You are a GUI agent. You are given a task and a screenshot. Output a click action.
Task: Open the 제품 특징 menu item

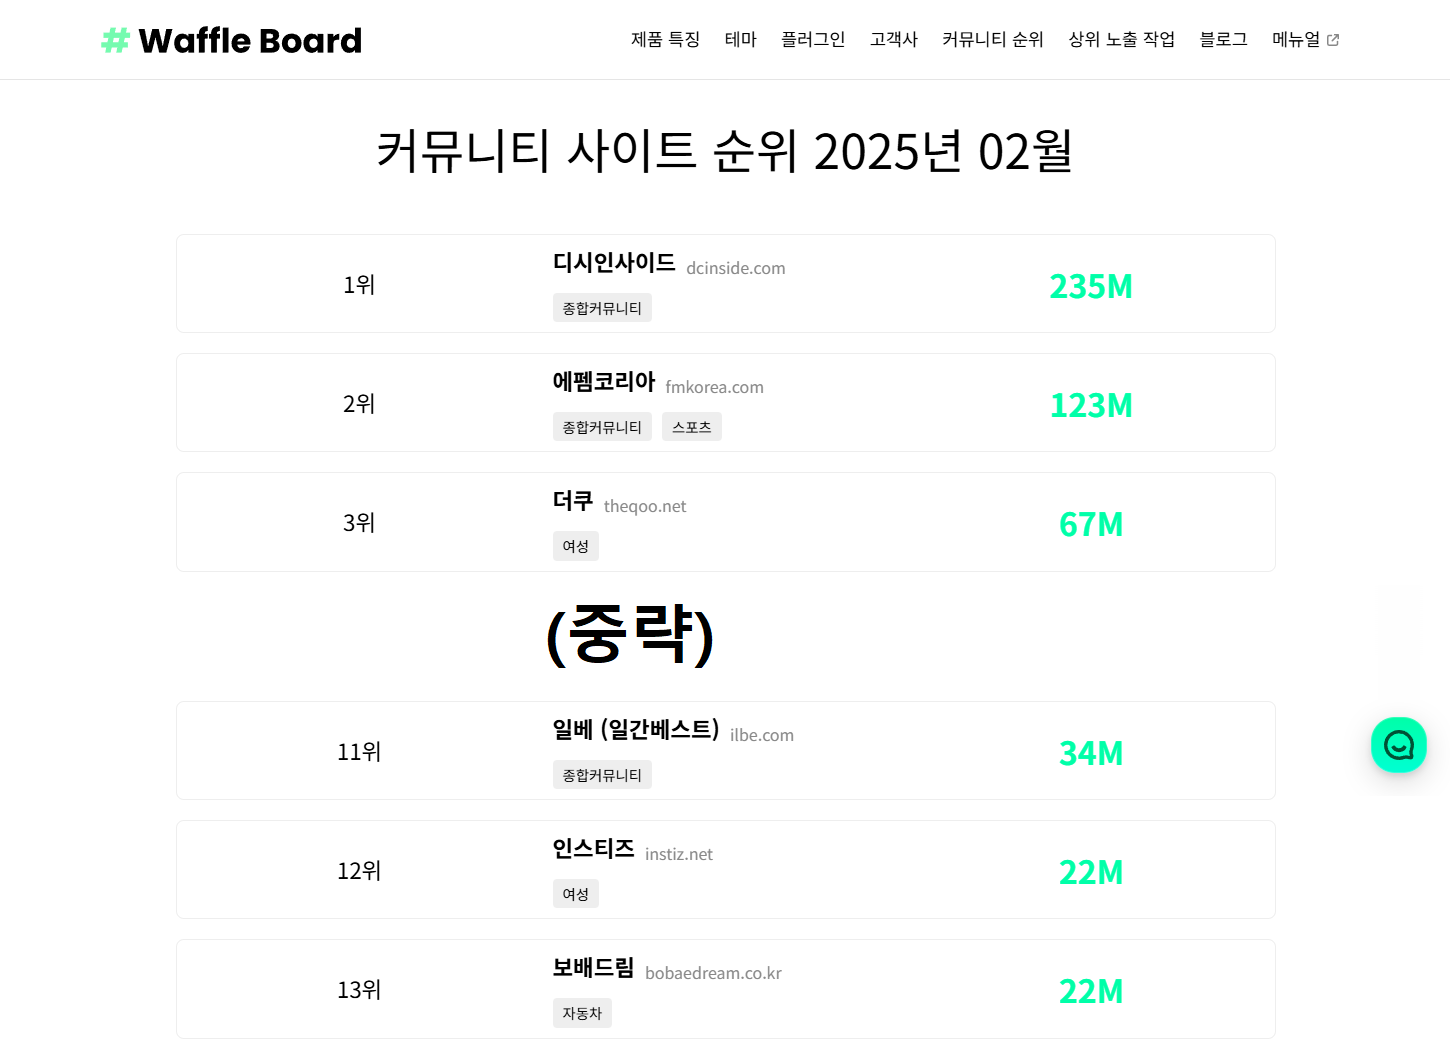(x=665, y=39)
